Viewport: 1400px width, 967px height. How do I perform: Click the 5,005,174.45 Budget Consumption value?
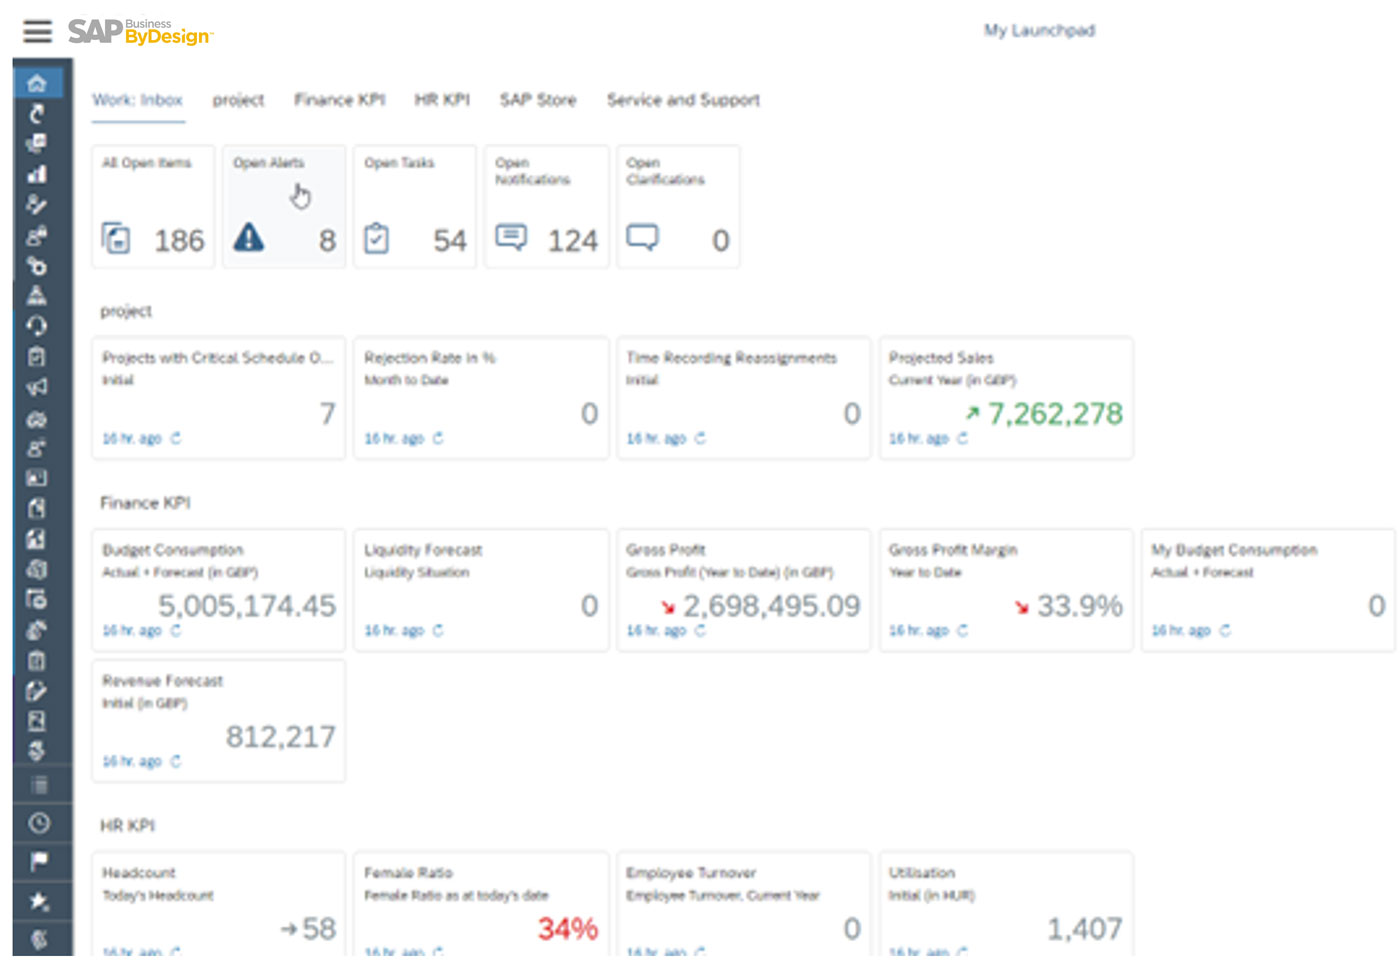pyautogui.click(x=247, y=605)
